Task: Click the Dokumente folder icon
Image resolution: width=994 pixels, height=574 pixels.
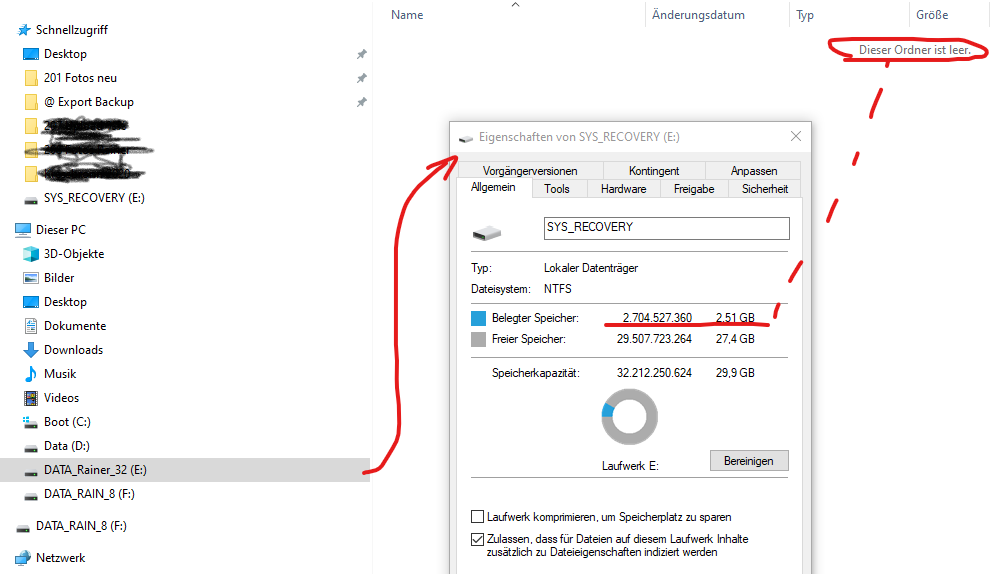Action: point(30,326)
